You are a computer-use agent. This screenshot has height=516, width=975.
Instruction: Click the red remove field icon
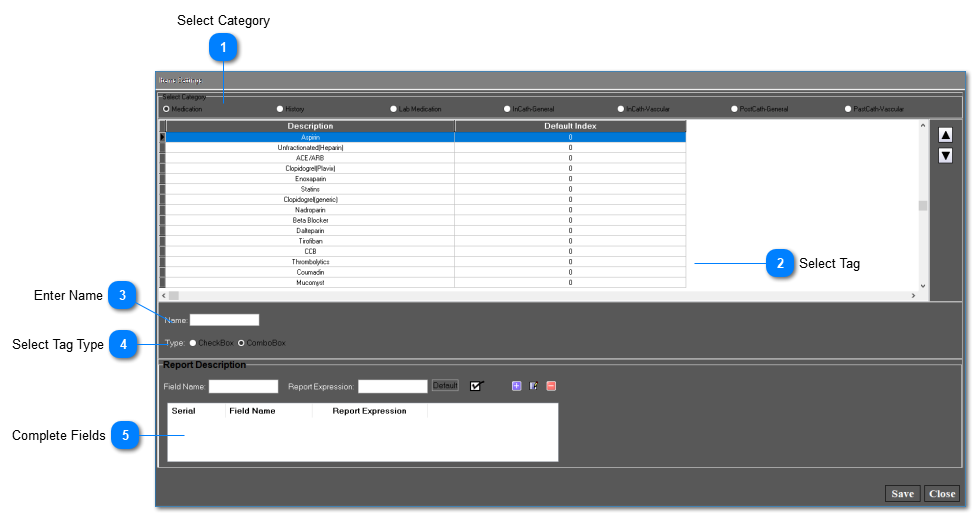tap(551, 386)
